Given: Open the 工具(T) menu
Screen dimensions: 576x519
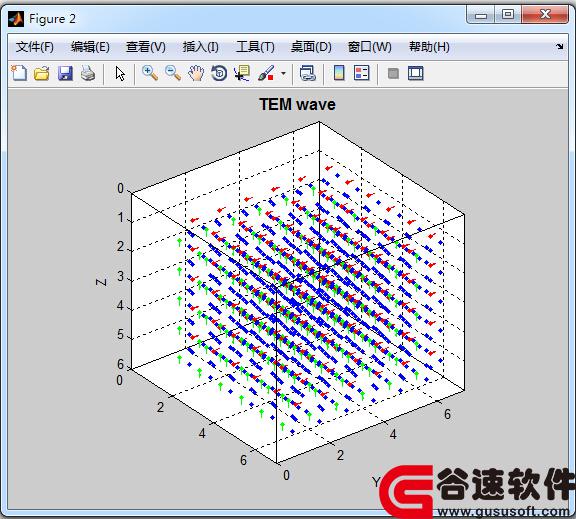Looking at the screenshot, I should [x=255, y=47].
